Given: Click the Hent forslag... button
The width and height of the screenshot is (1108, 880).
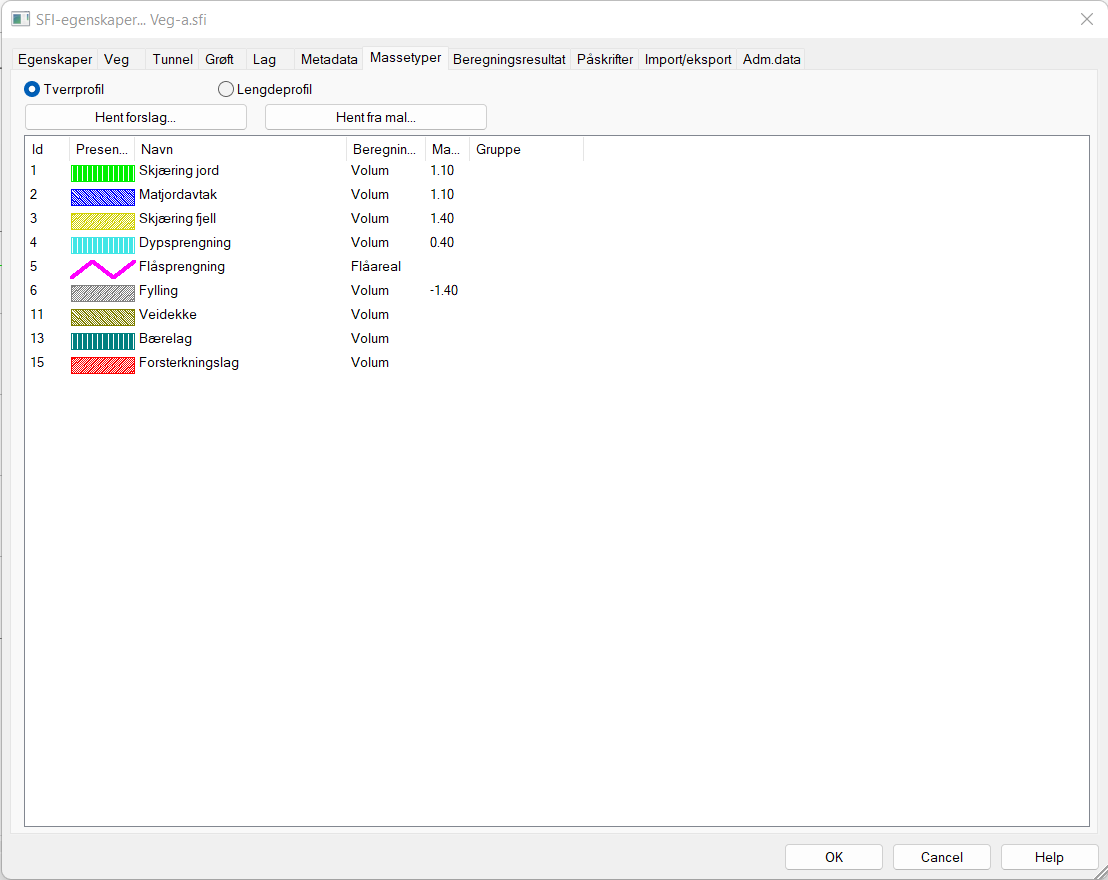Looking at the screenshot, I should point(135,117).
